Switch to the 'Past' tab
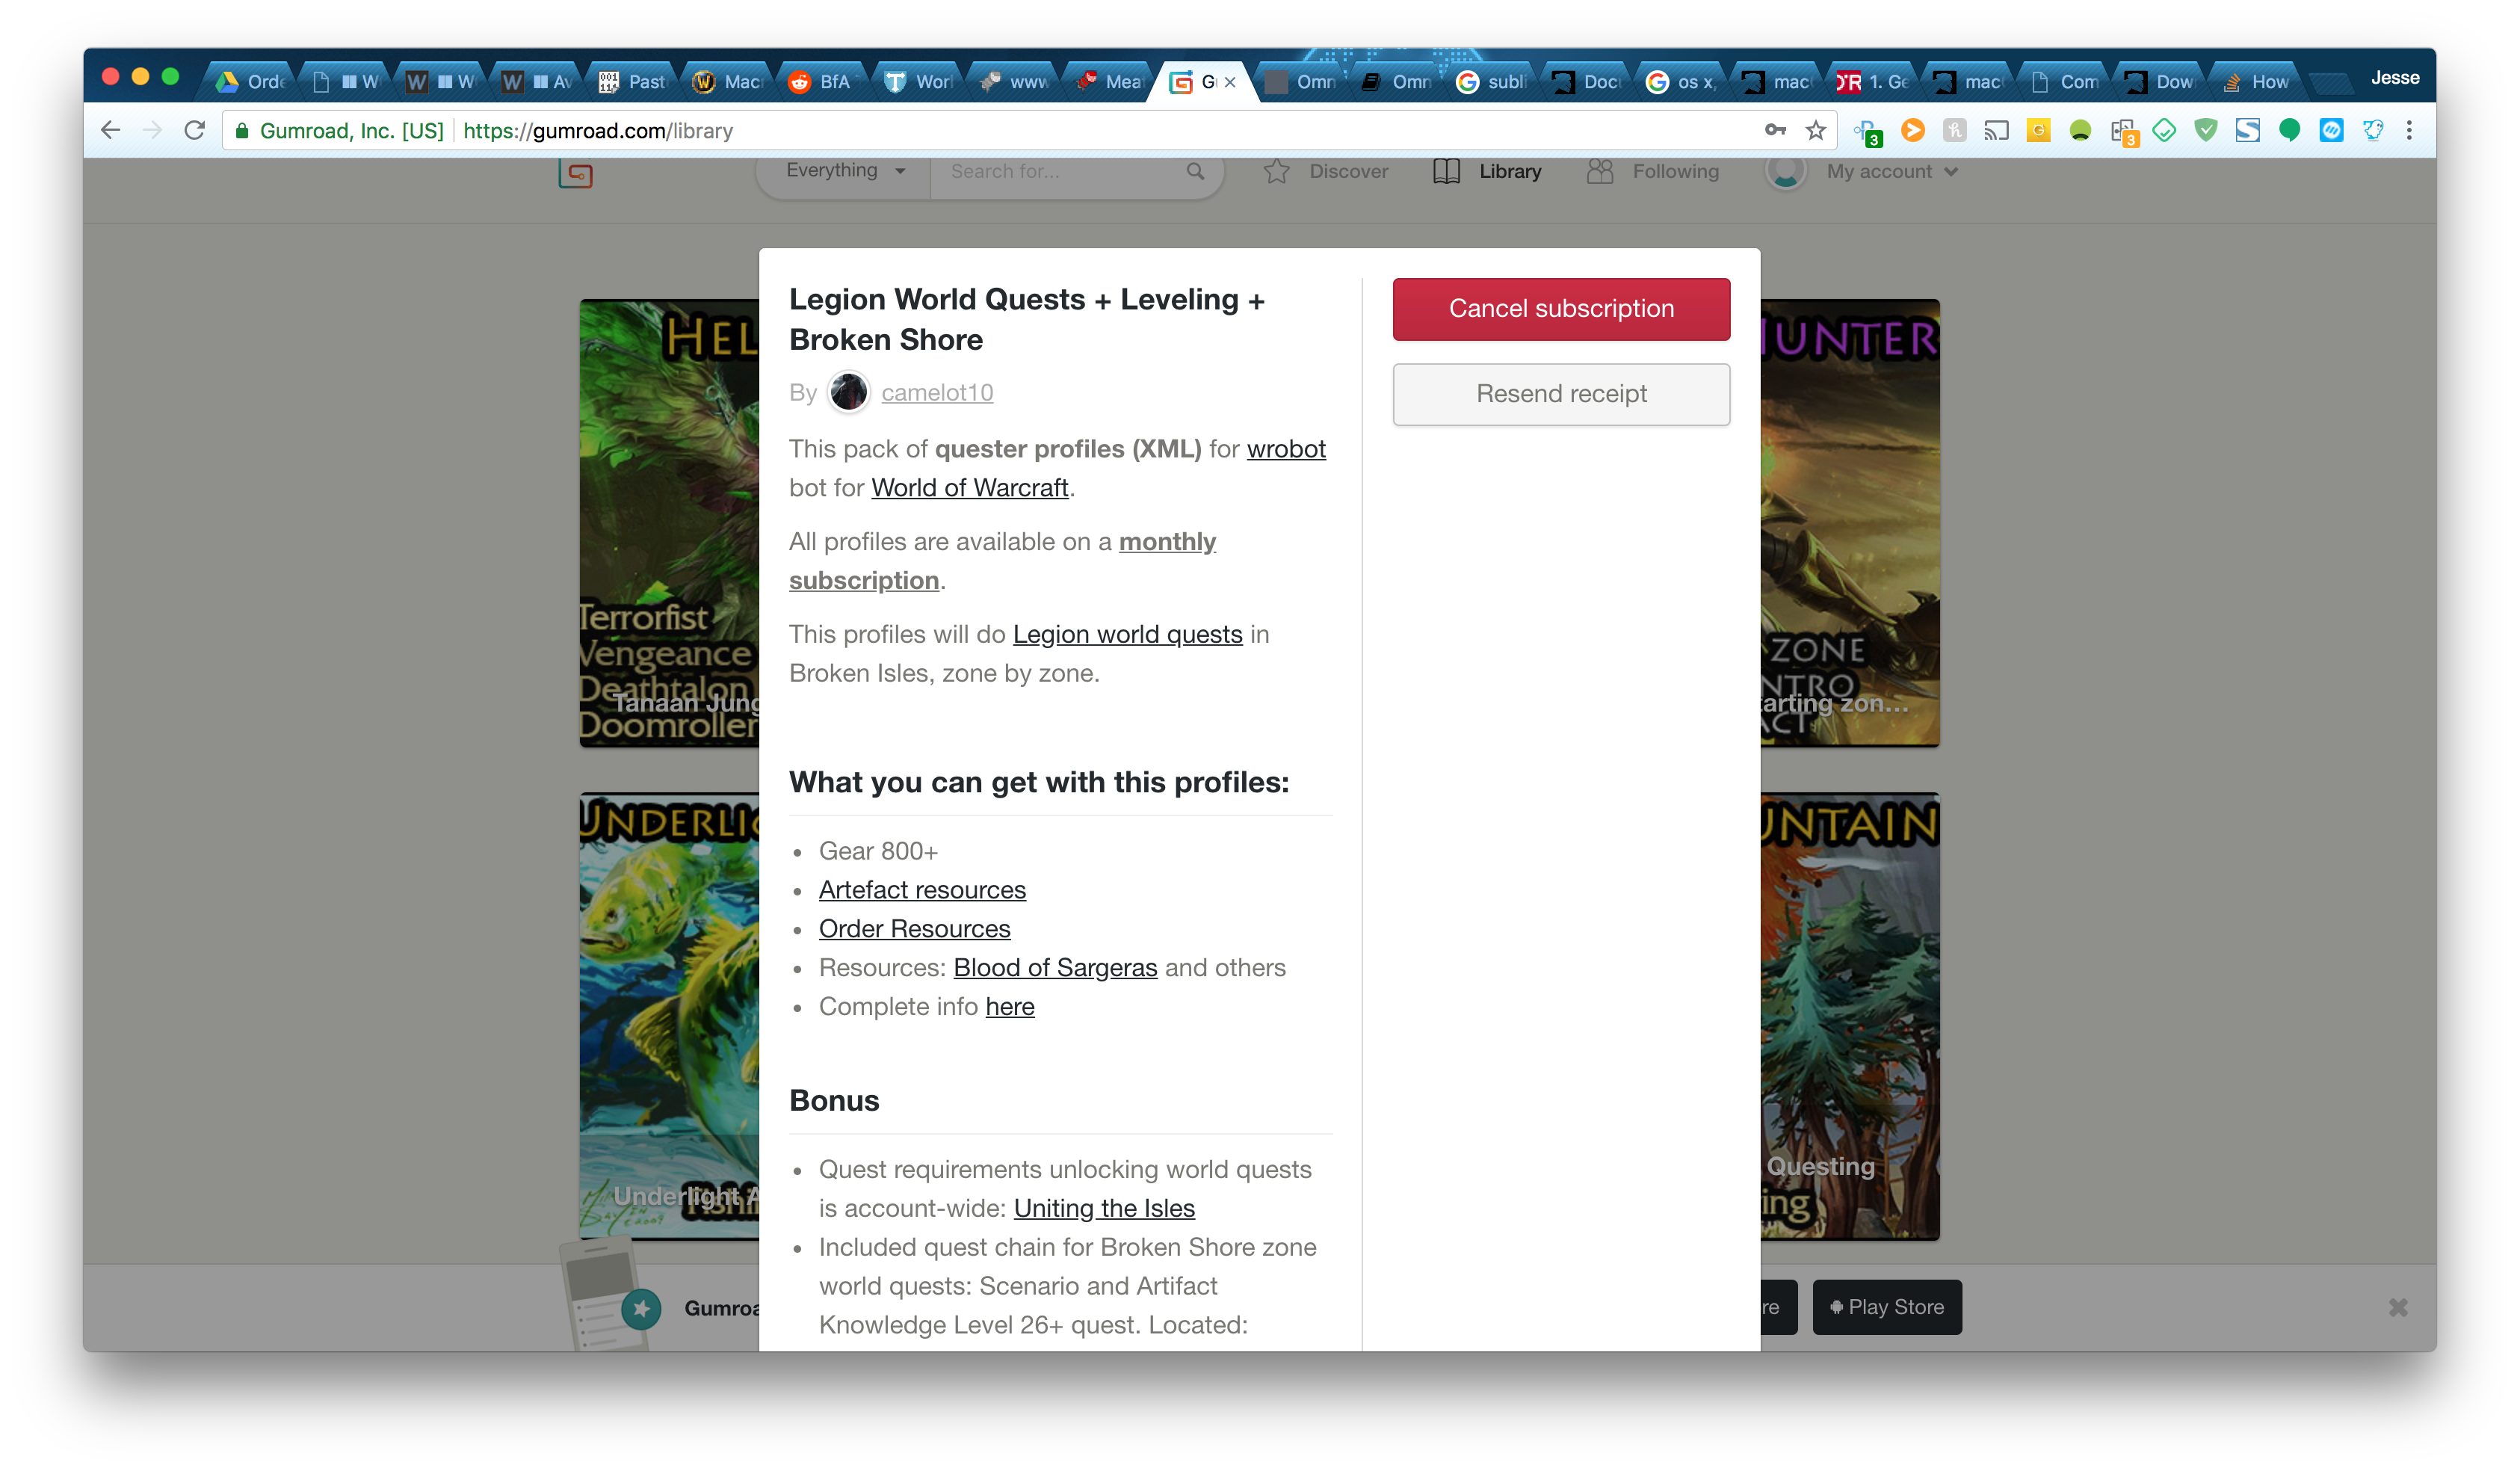2520x1471 pixels. (633, 82)
